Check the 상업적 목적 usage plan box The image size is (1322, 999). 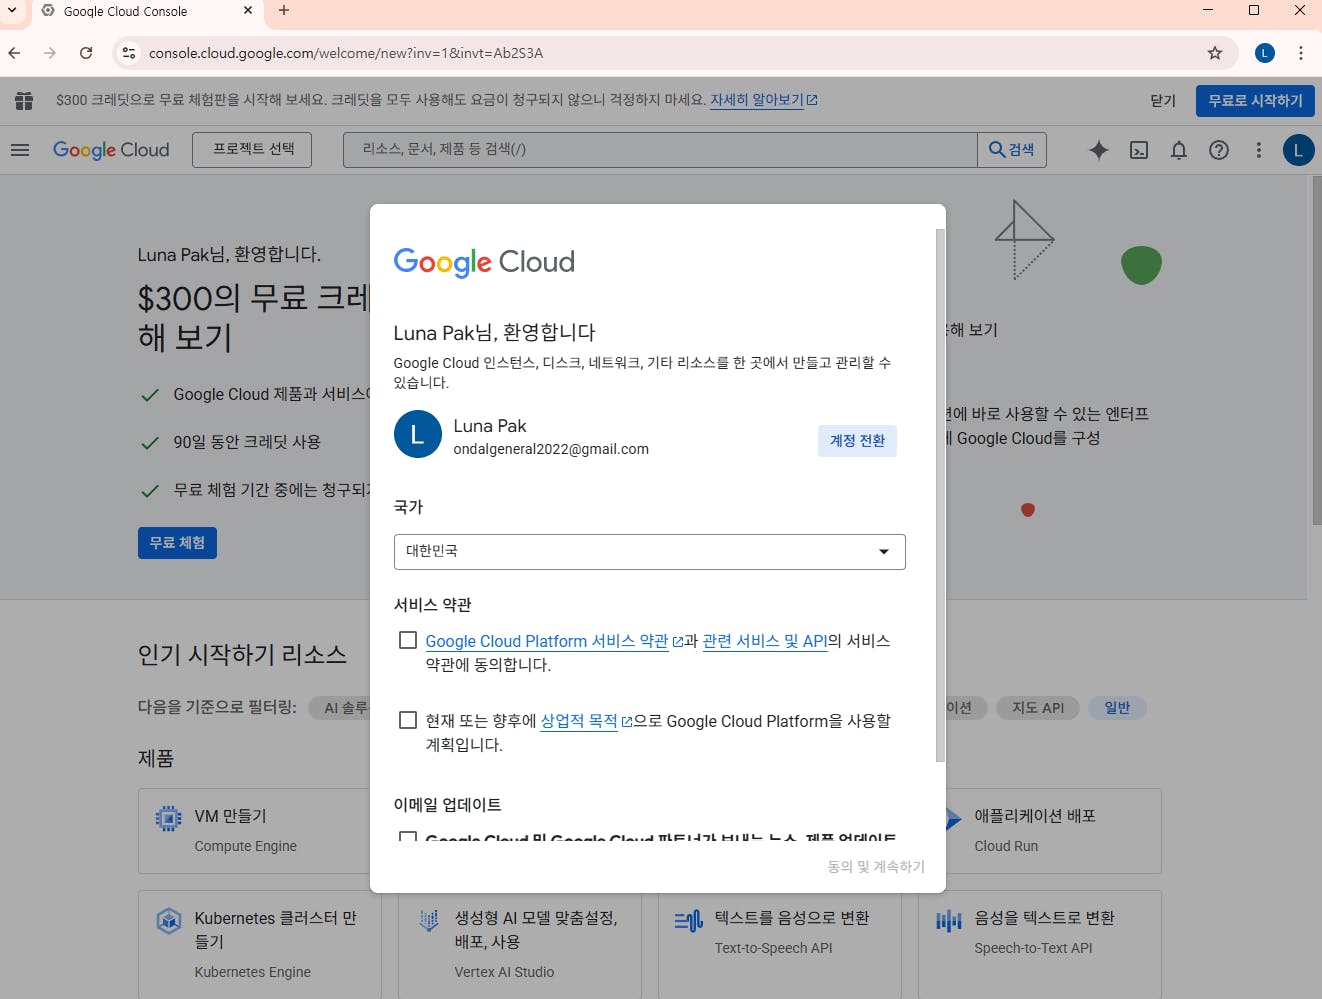[408, 720]
